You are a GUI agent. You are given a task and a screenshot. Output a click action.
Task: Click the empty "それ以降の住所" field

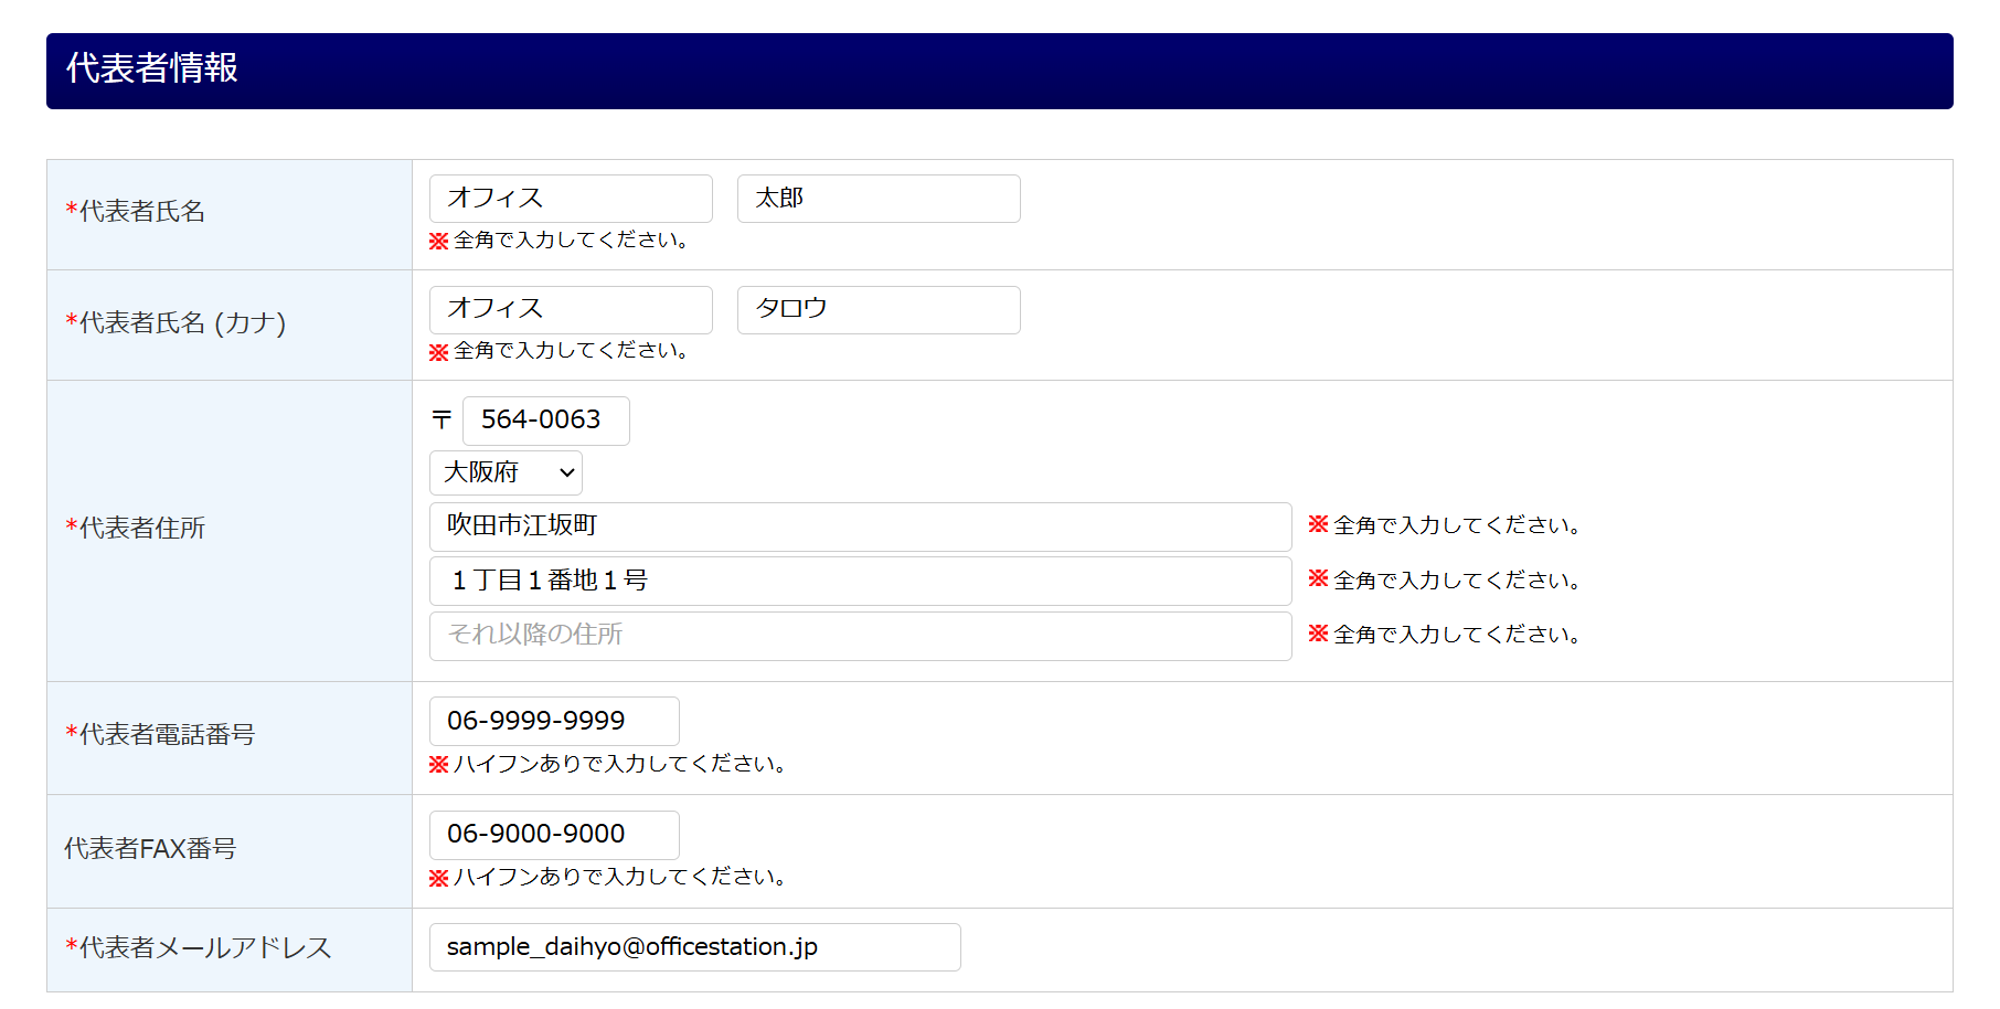[x=860, y=635]
